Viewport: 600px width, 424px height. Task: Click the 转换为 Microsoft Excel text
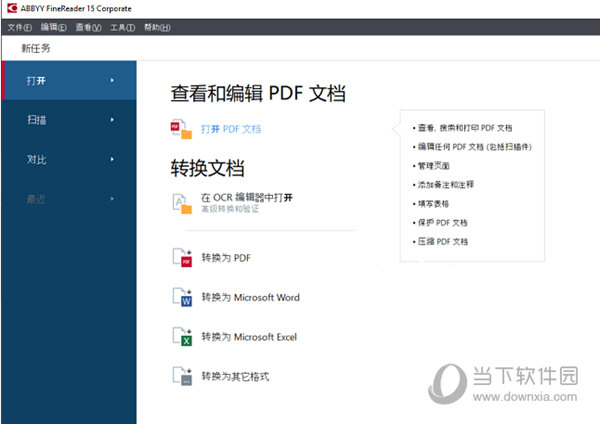(248, 337)
